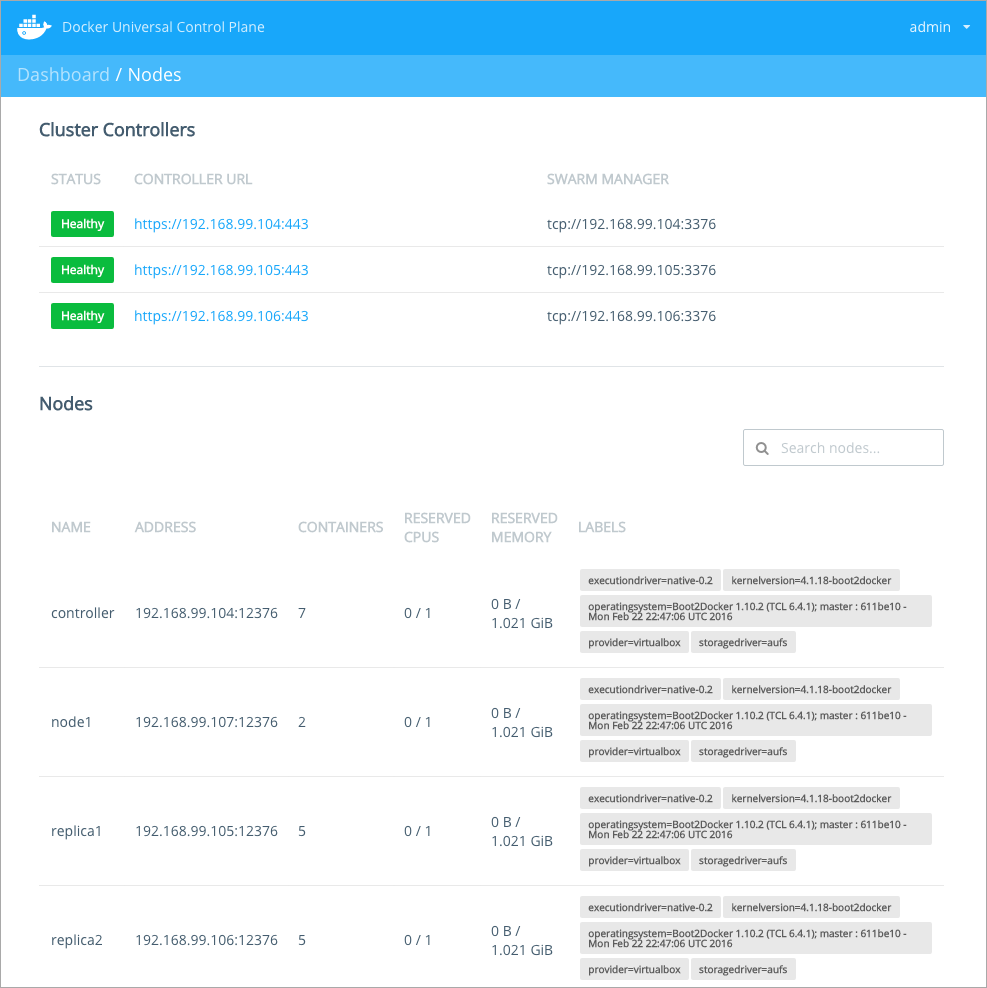This screenshot has height=988, width=987.
Task: Click node1's storagedriver=aufs label tag
Action: 743,751
